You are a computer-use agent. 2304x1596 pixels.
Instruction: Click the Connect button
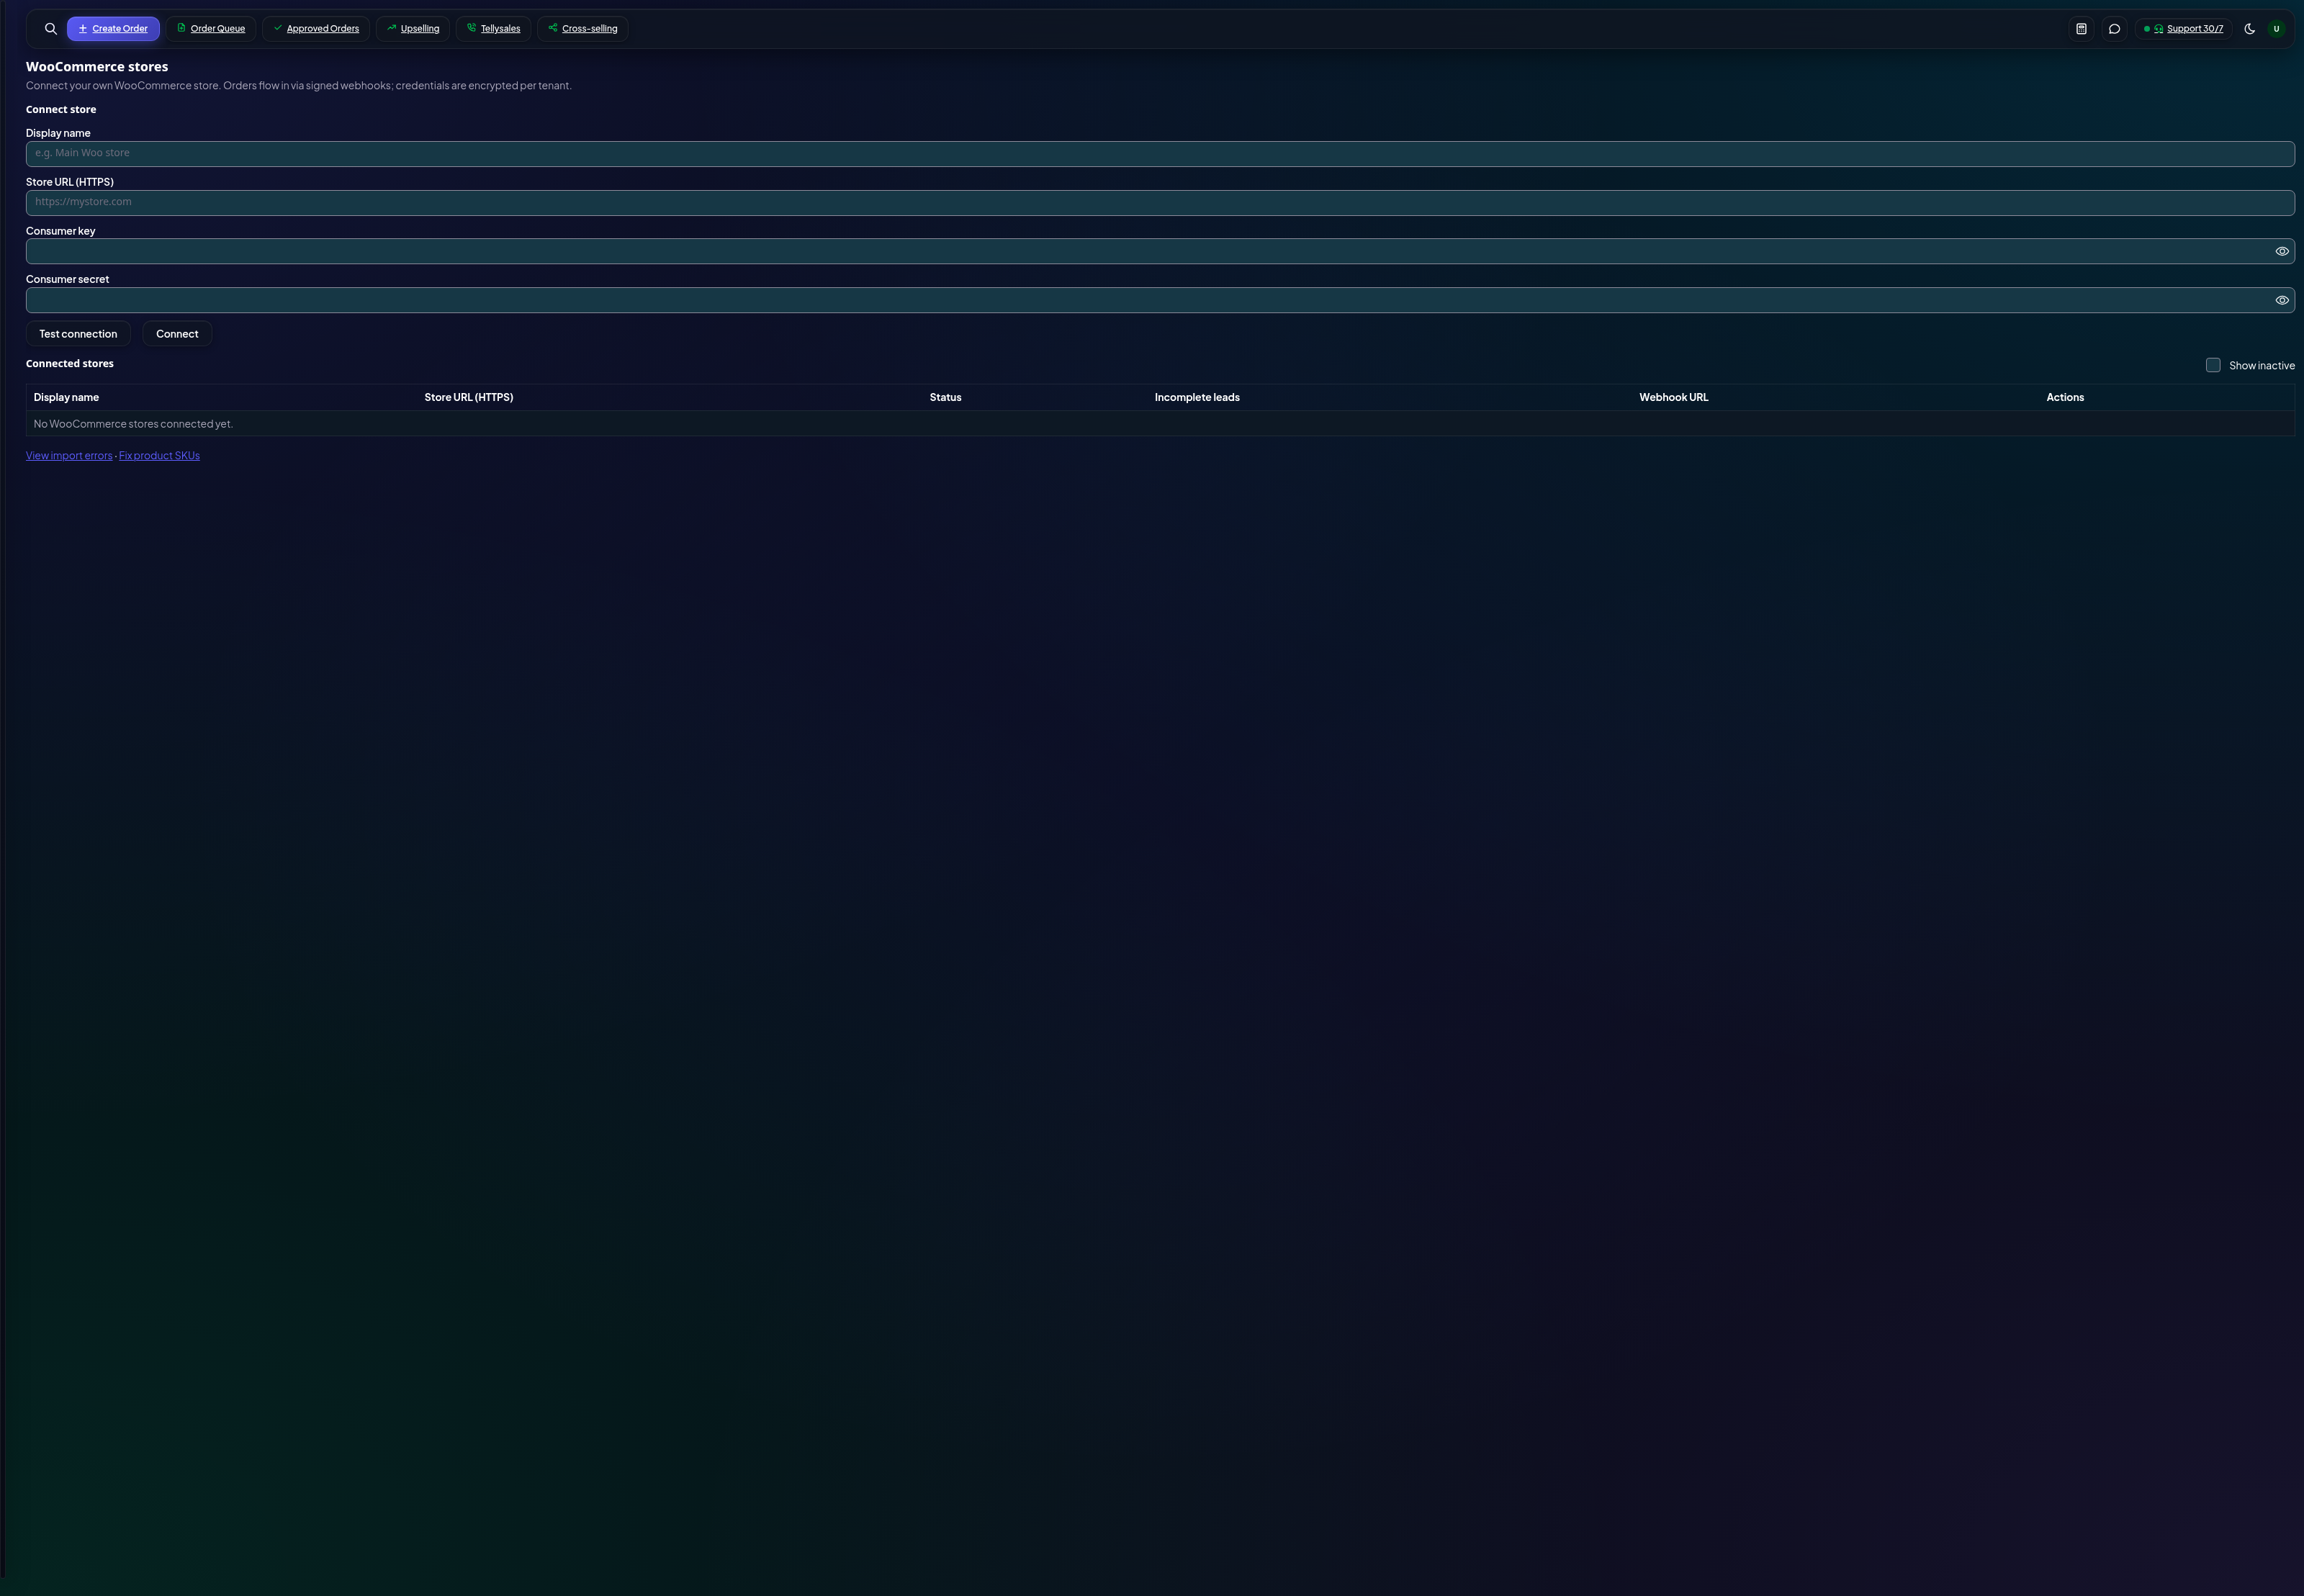tap(177, 334)
